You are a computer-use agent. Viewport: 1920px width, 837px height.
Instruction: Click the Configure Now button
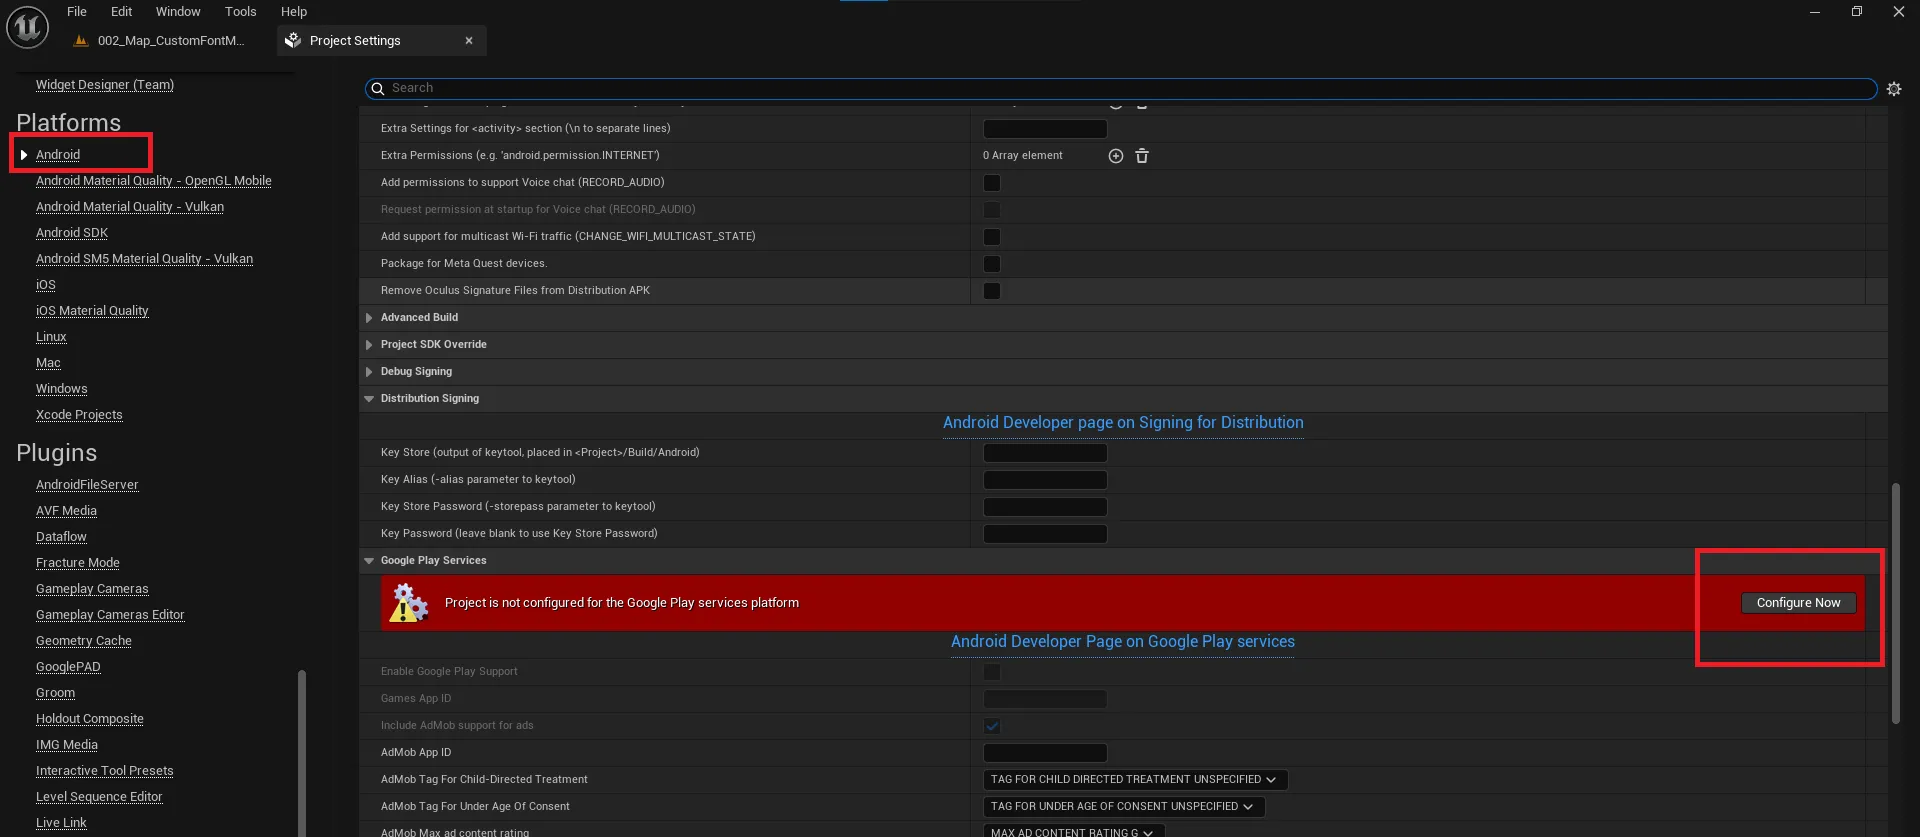(x=1798, y=603)
